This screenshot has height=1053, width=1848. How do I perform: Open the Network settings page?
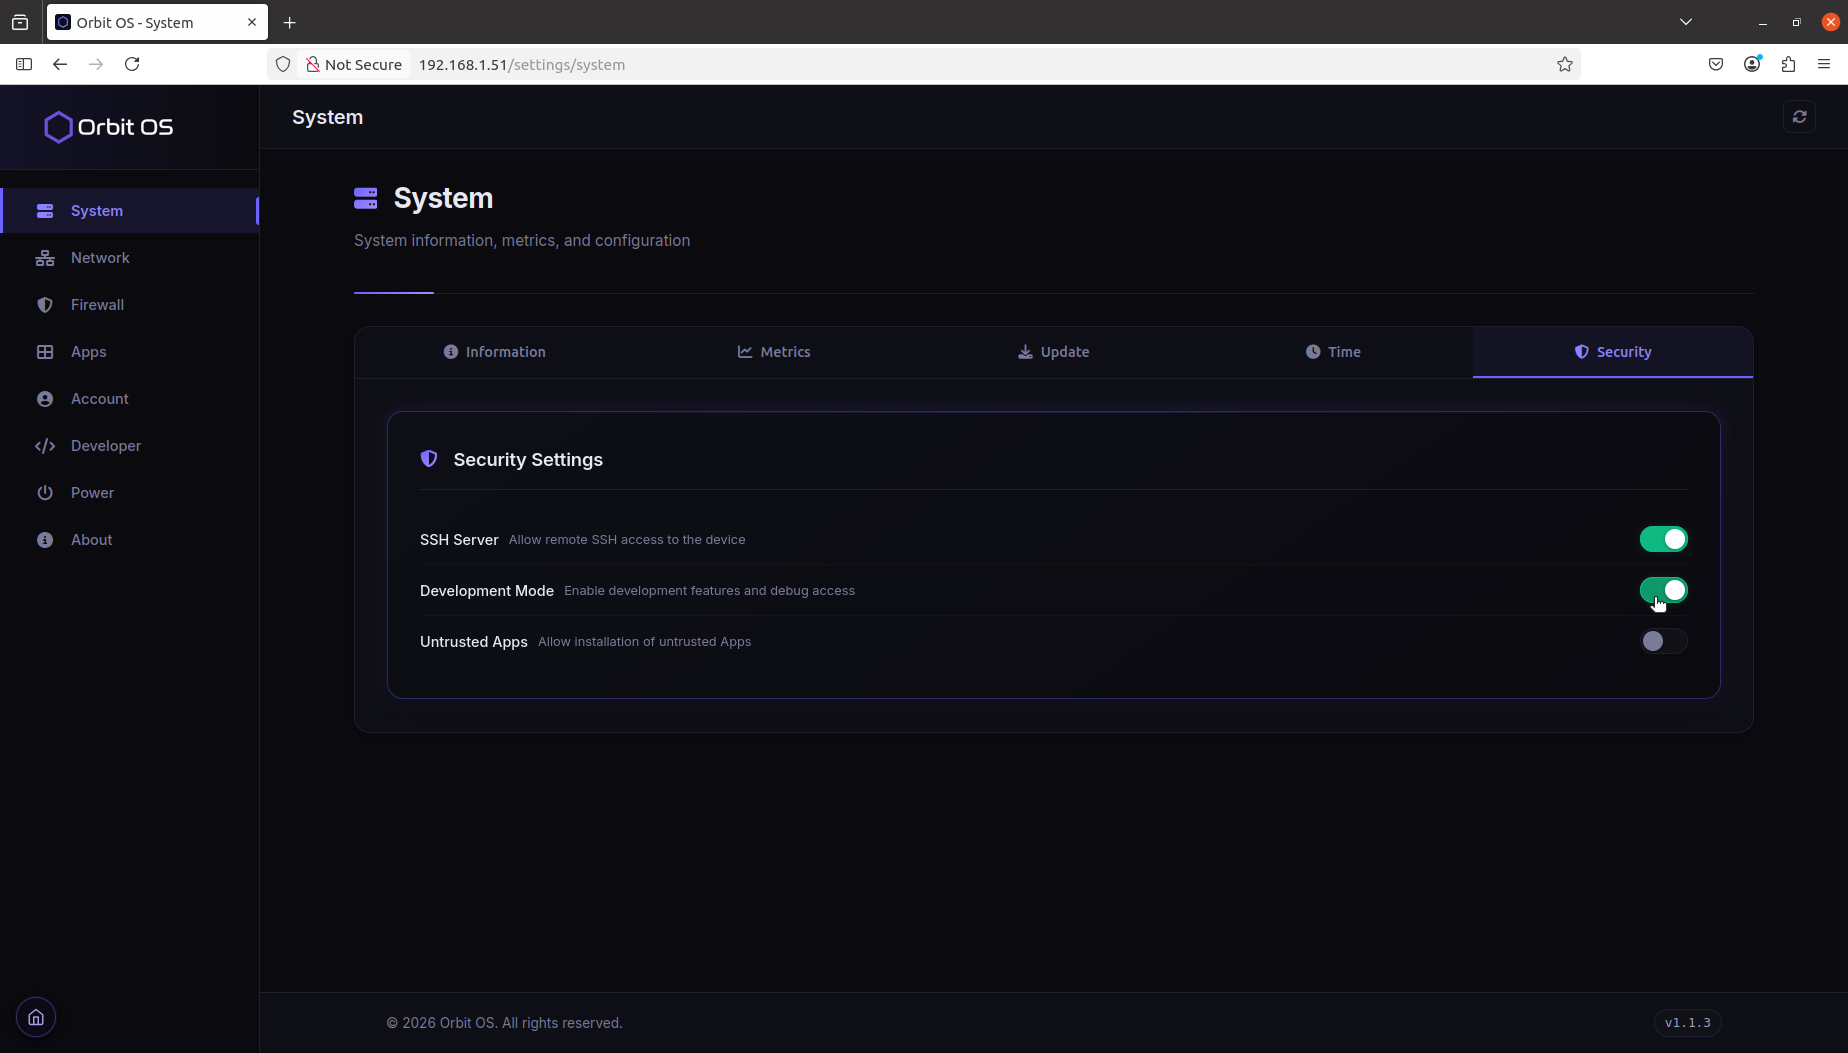(130, 258)
